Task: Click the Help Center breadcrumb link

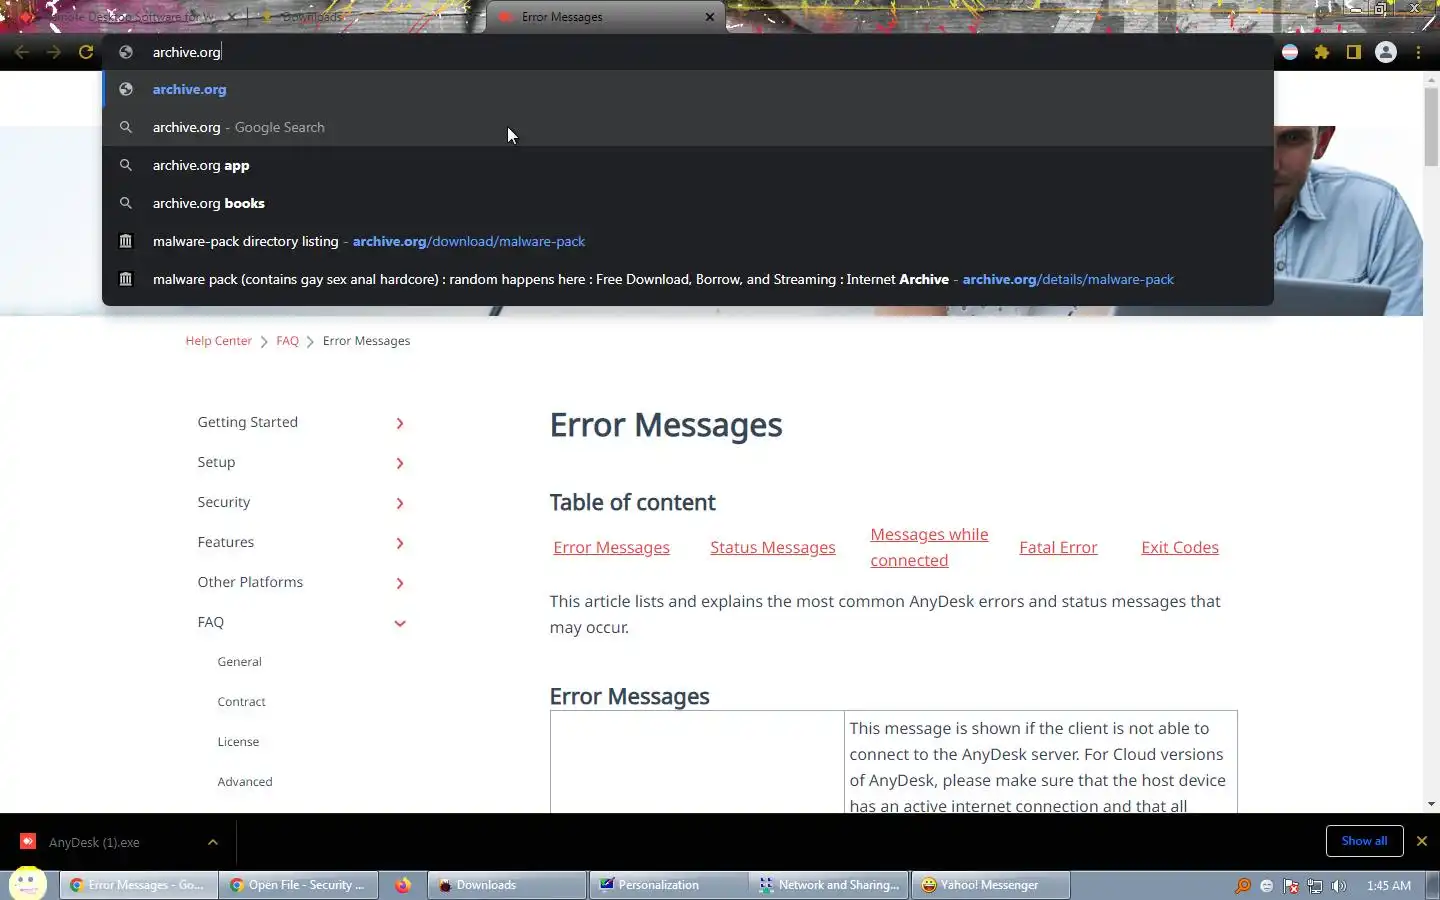Action: (x=218, y=341)
